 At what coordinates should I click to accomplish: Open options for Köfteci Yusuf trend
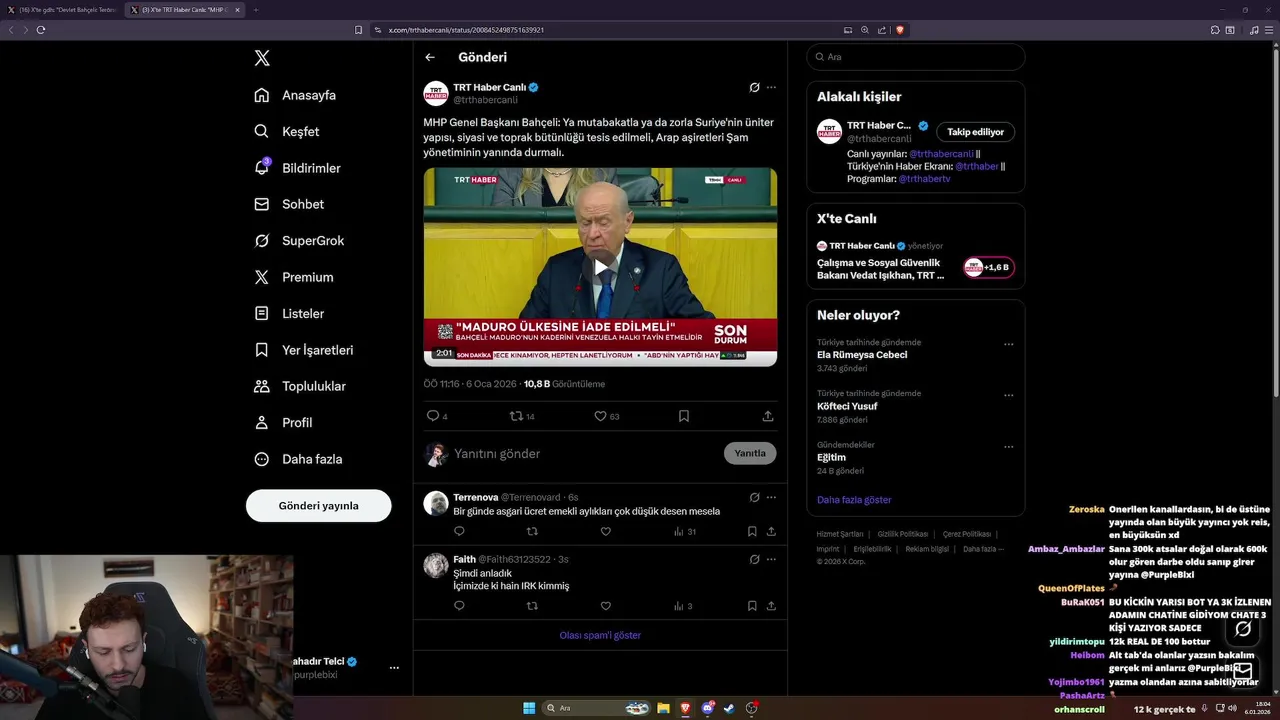click(1008, 396)
